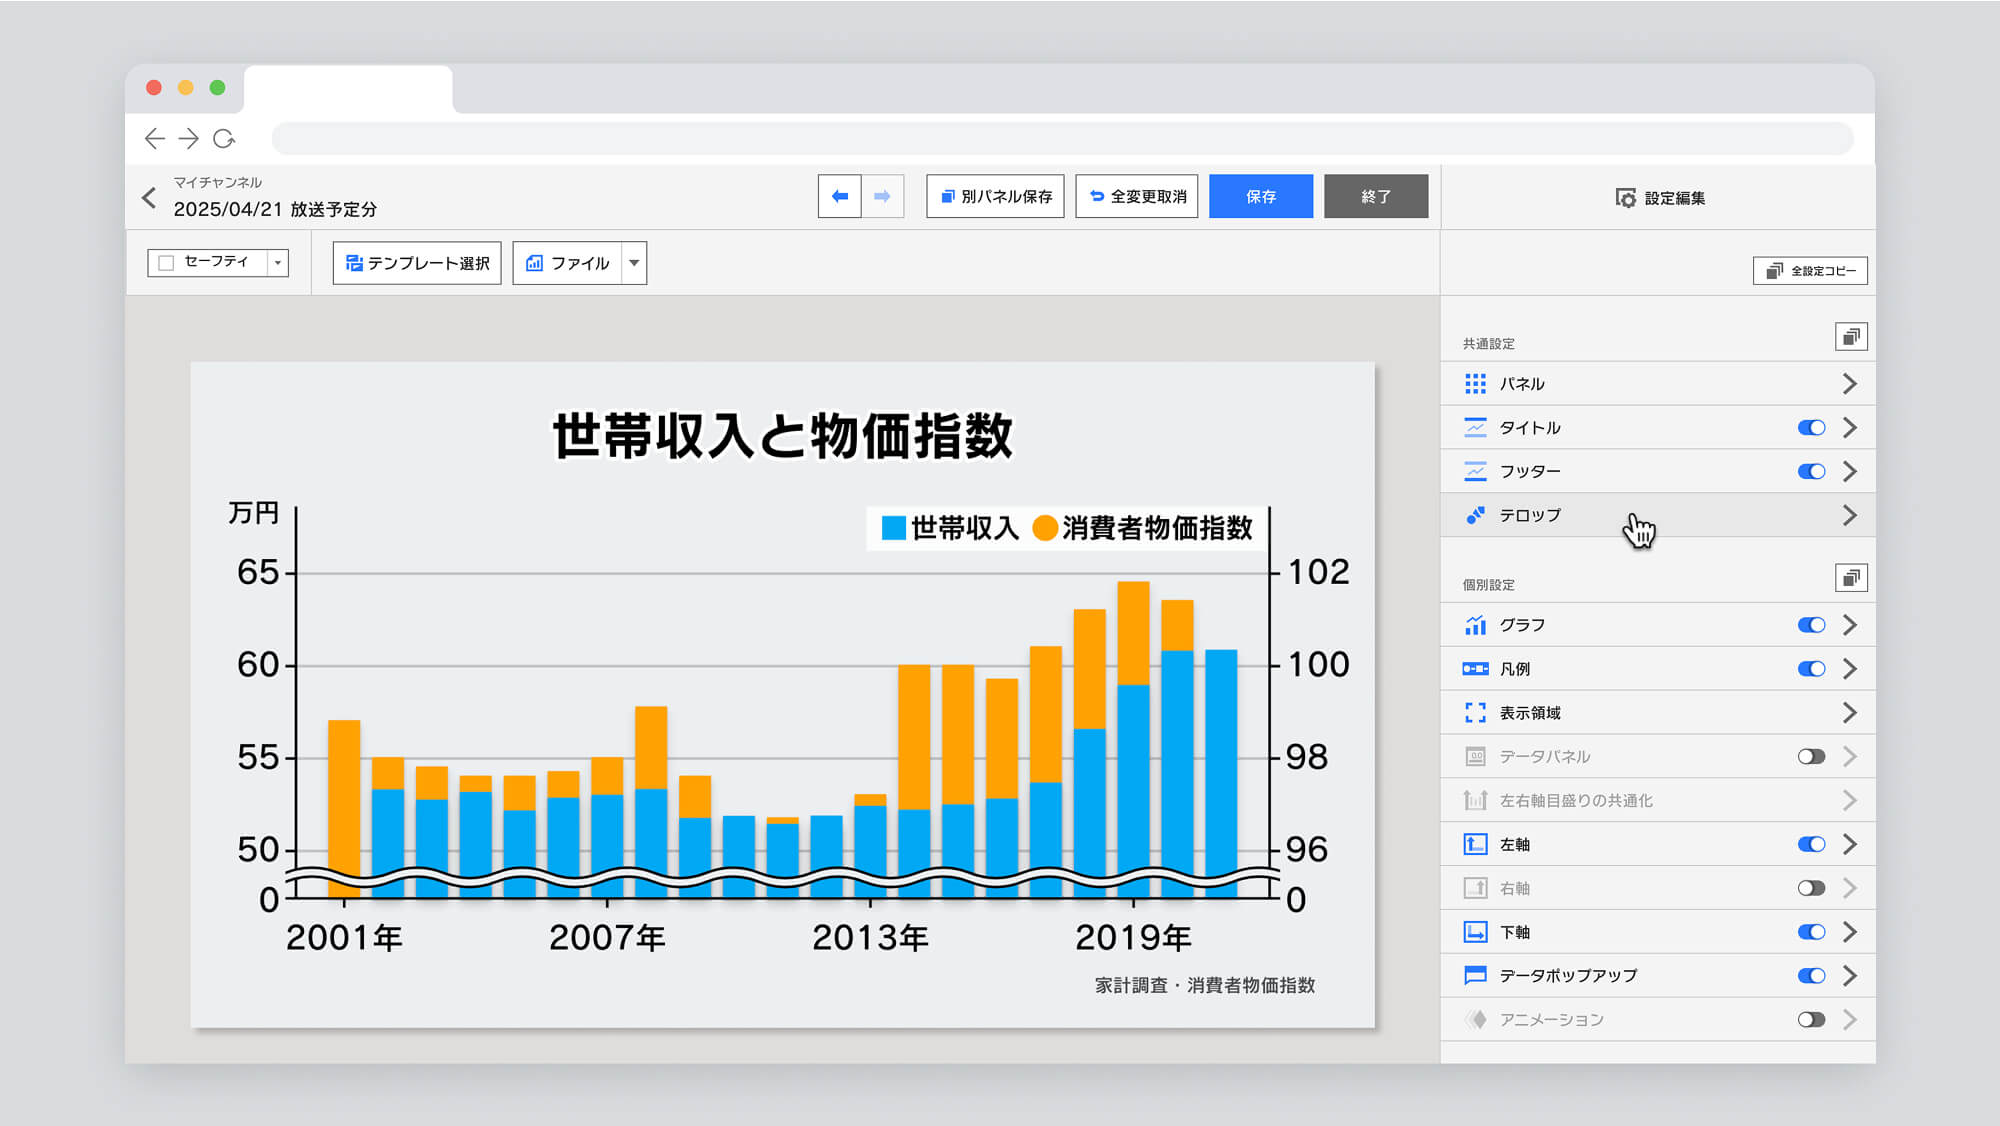Expand タイトル settings chevron
The width and height of the screenshot is (2000, 1126).
coord(1850,428)
